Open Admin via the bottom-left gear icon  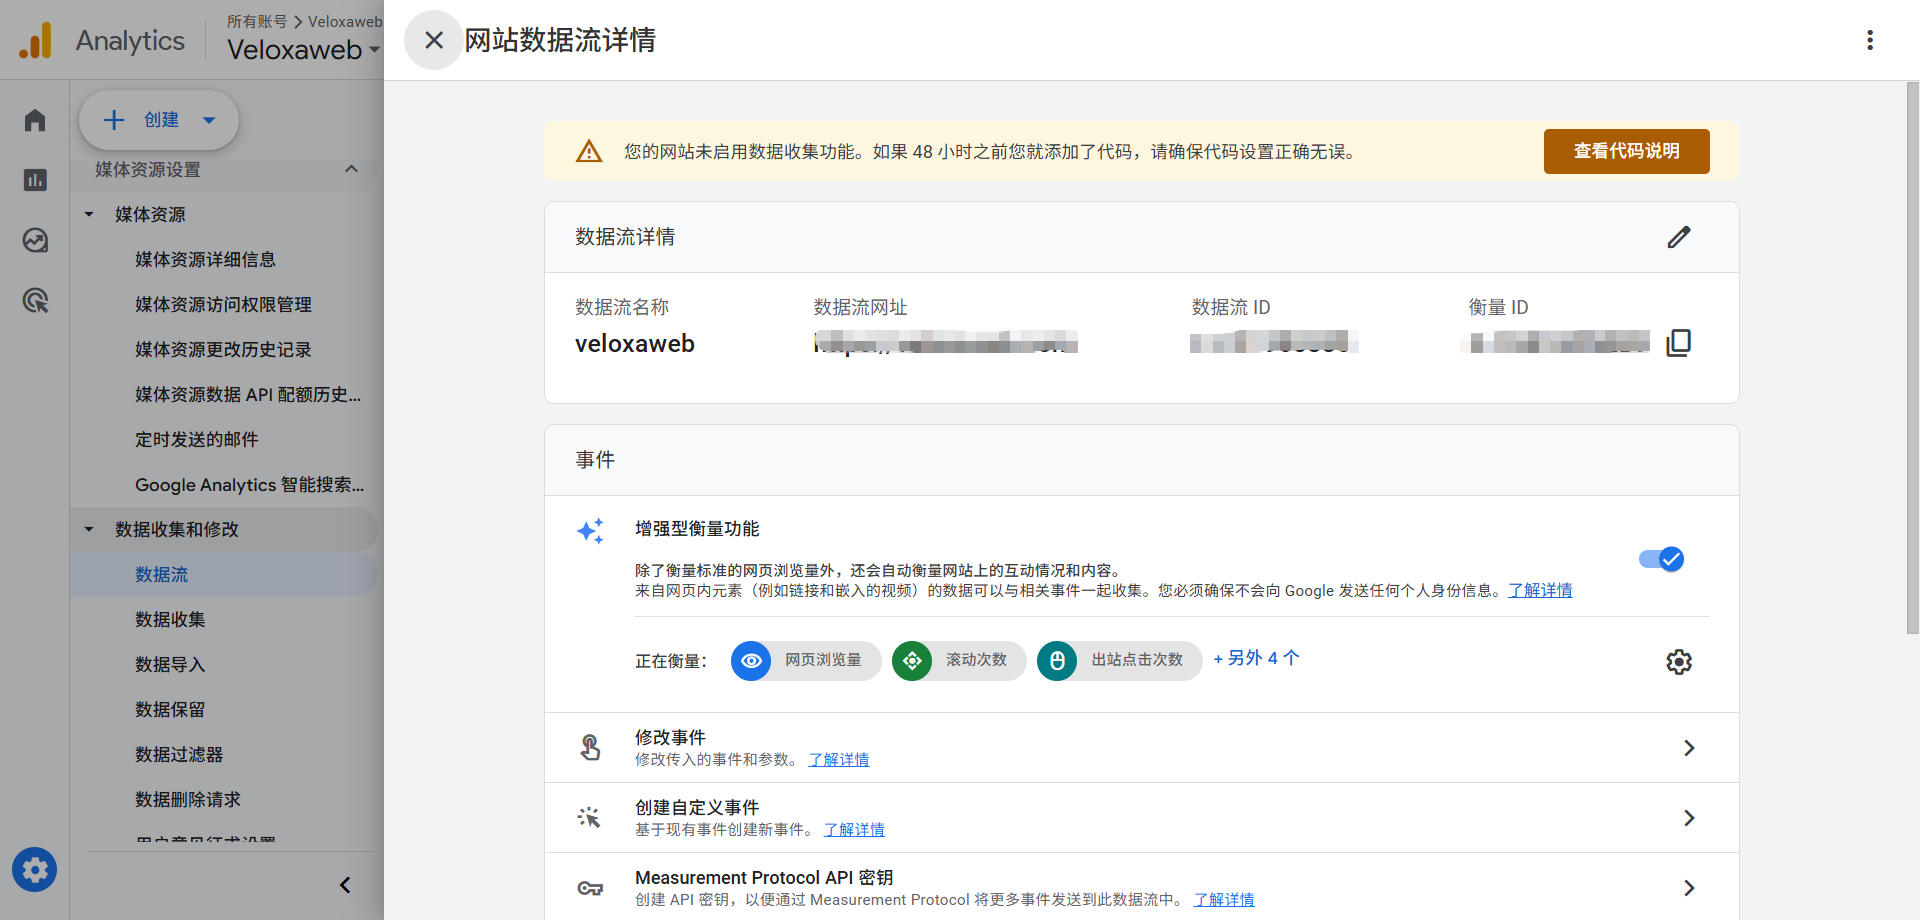34,869
